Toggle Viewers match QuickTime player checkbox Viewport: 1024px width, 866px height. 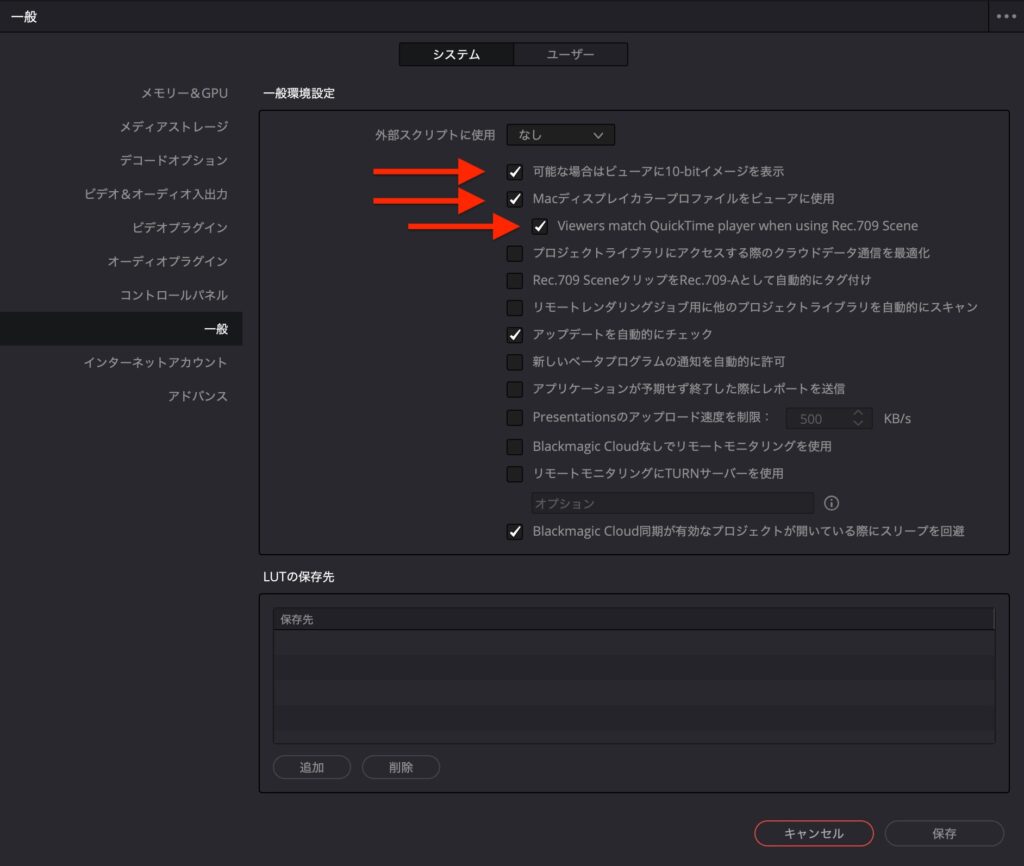pos(540,226)
